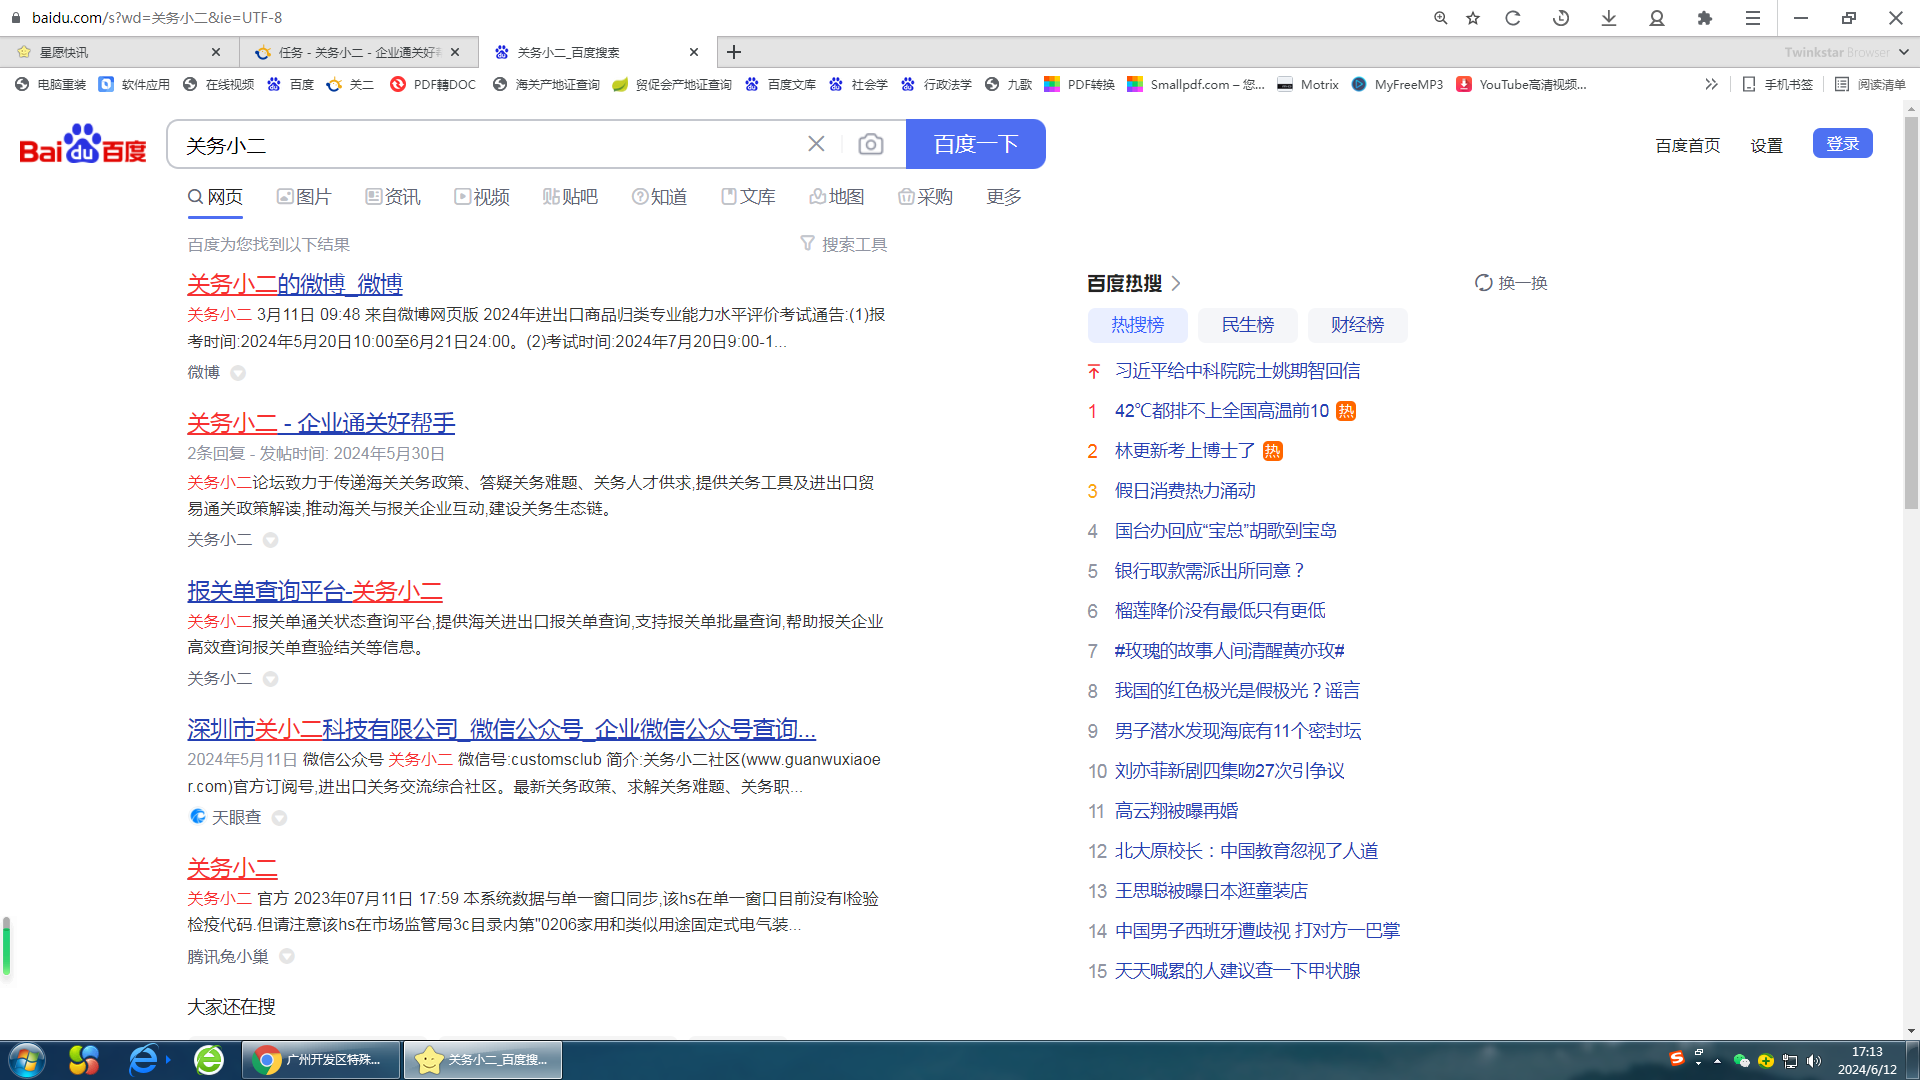The width and height of the screenshot is (1920, 1080).
Task: Select the 知道 search category
Action: (659, 197)
